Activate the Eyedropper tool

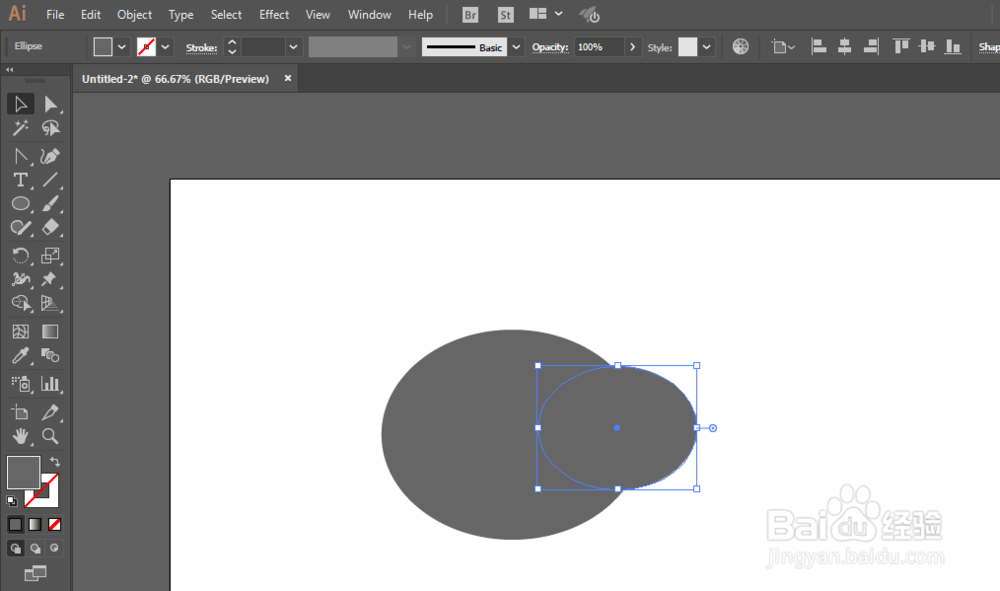(x=20, y=356)
